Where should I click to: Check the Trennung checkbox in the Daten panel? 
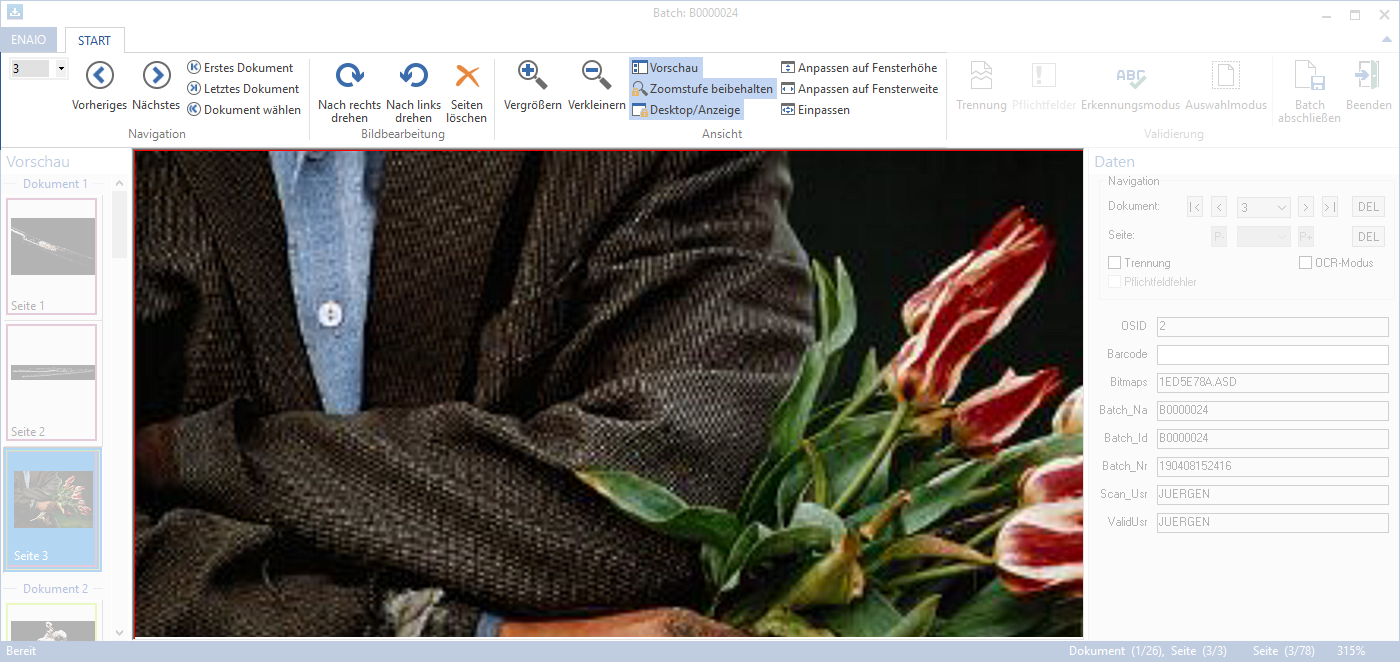1116,262
